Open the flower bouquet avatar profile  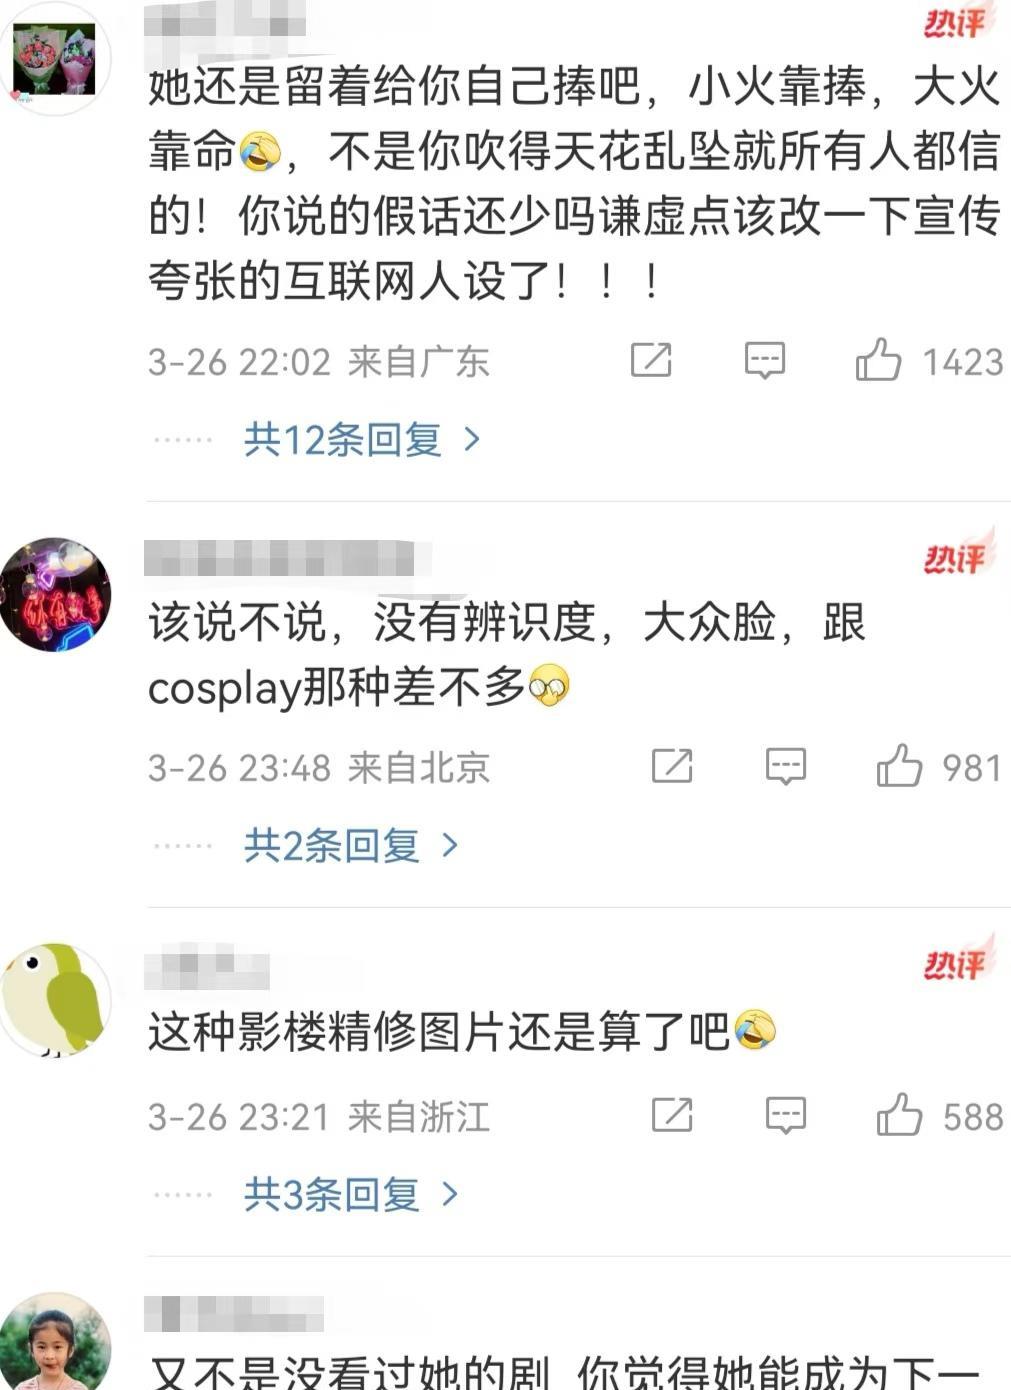(x=54, y=59)
